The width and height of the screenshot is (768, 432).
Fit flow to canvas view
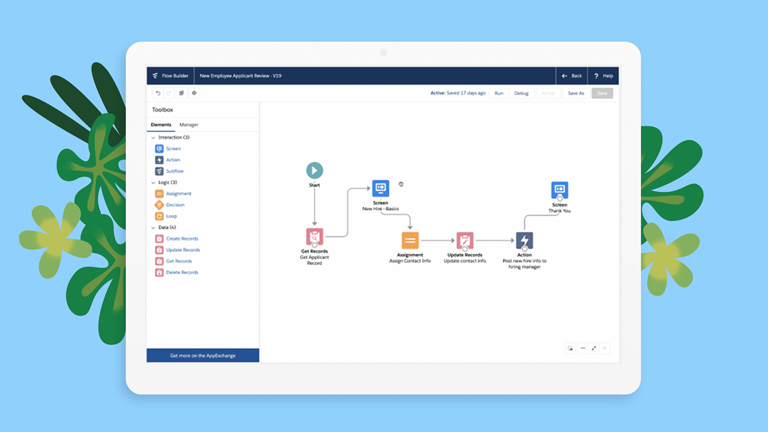click(594, 348)
